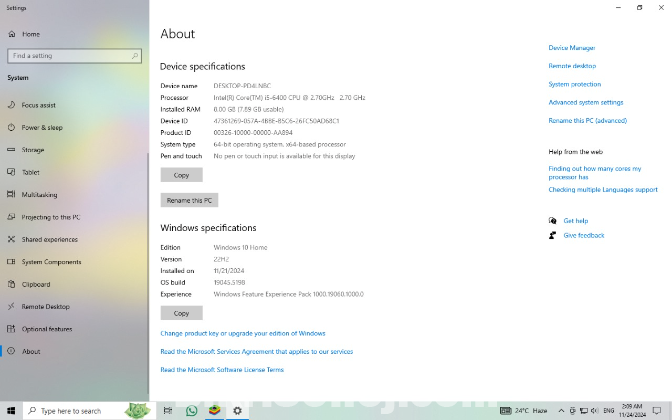Click the Give feedback link
The width and height of the screenshot is (672, 420).
(584, 235)
